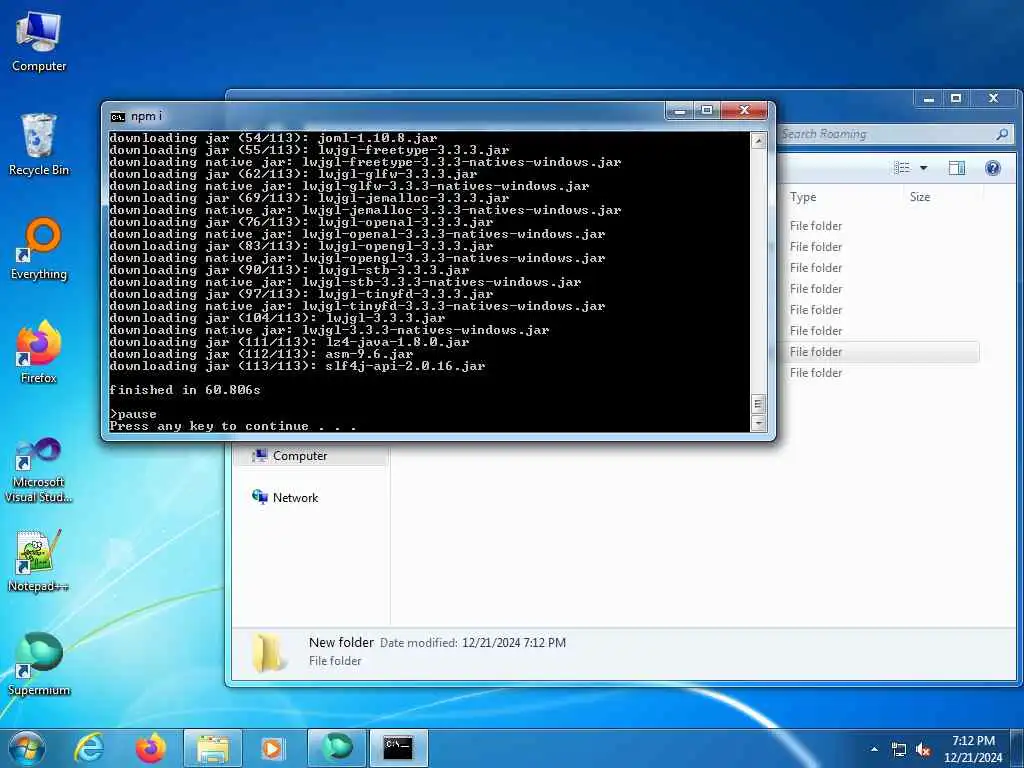Close the Explorer window
Viewport: 1024px width, 768px height.
pos(993,99)
